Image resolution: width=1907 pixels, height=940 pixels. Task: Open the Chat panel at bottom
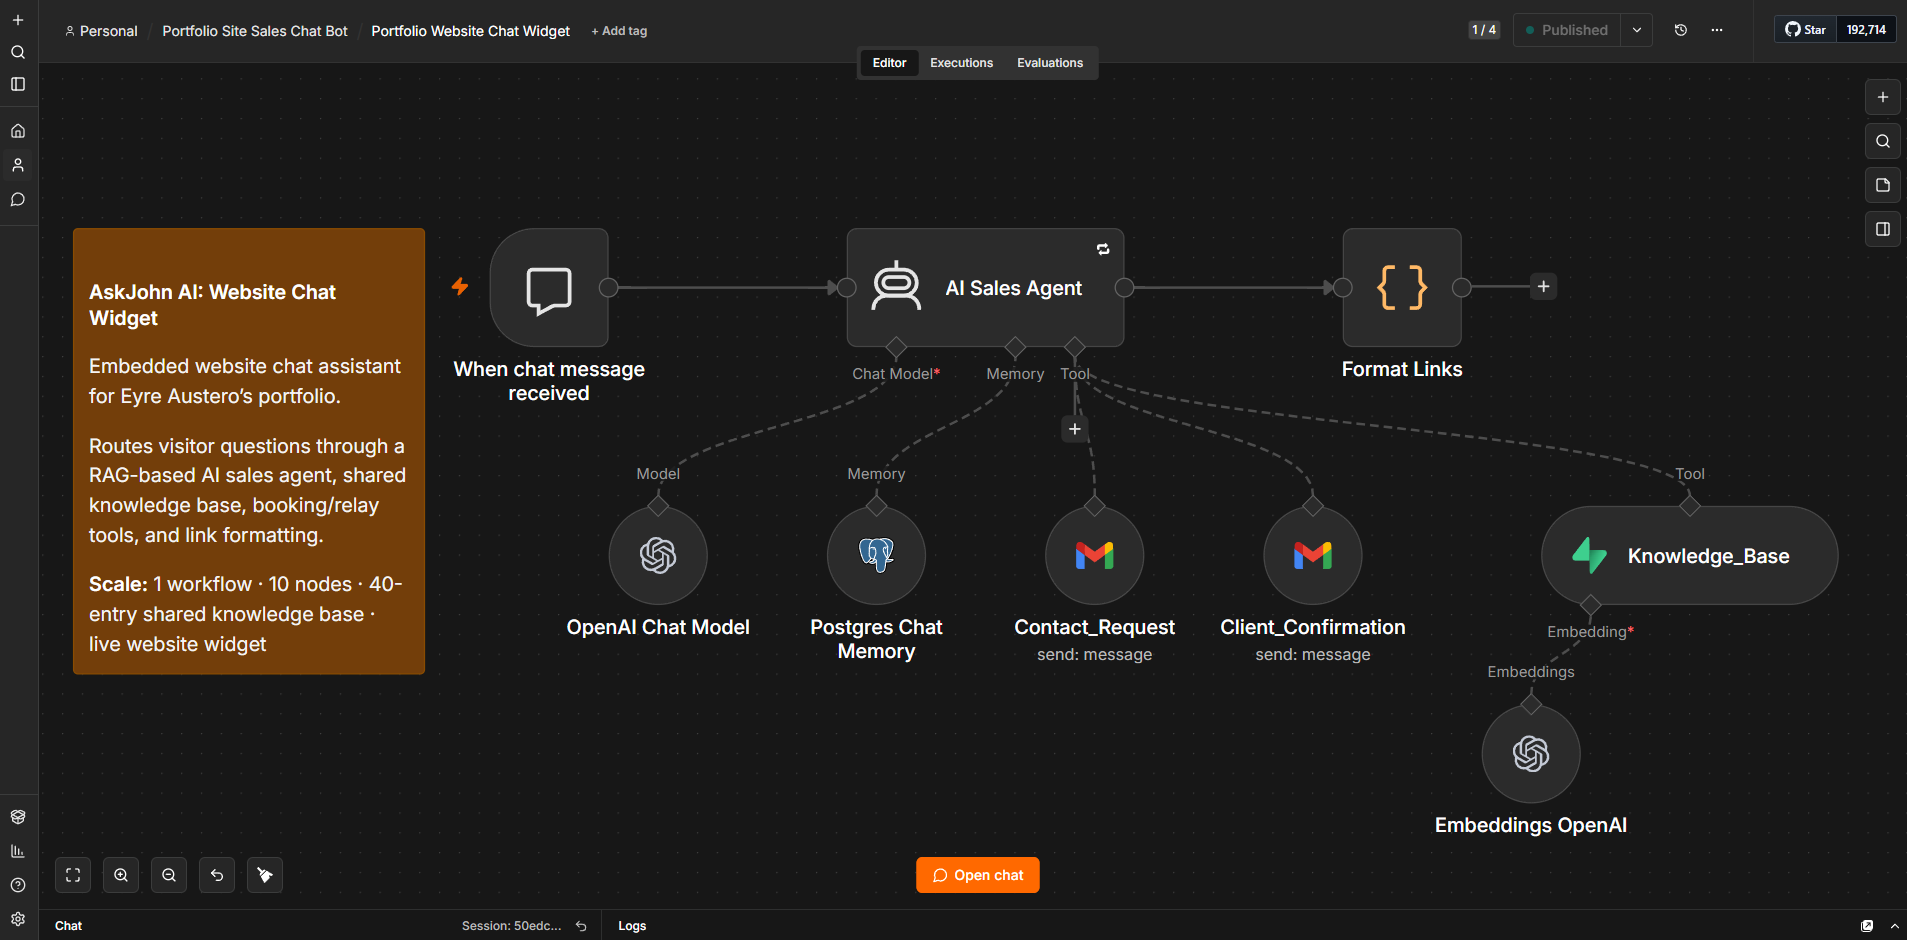coord(68,926)
